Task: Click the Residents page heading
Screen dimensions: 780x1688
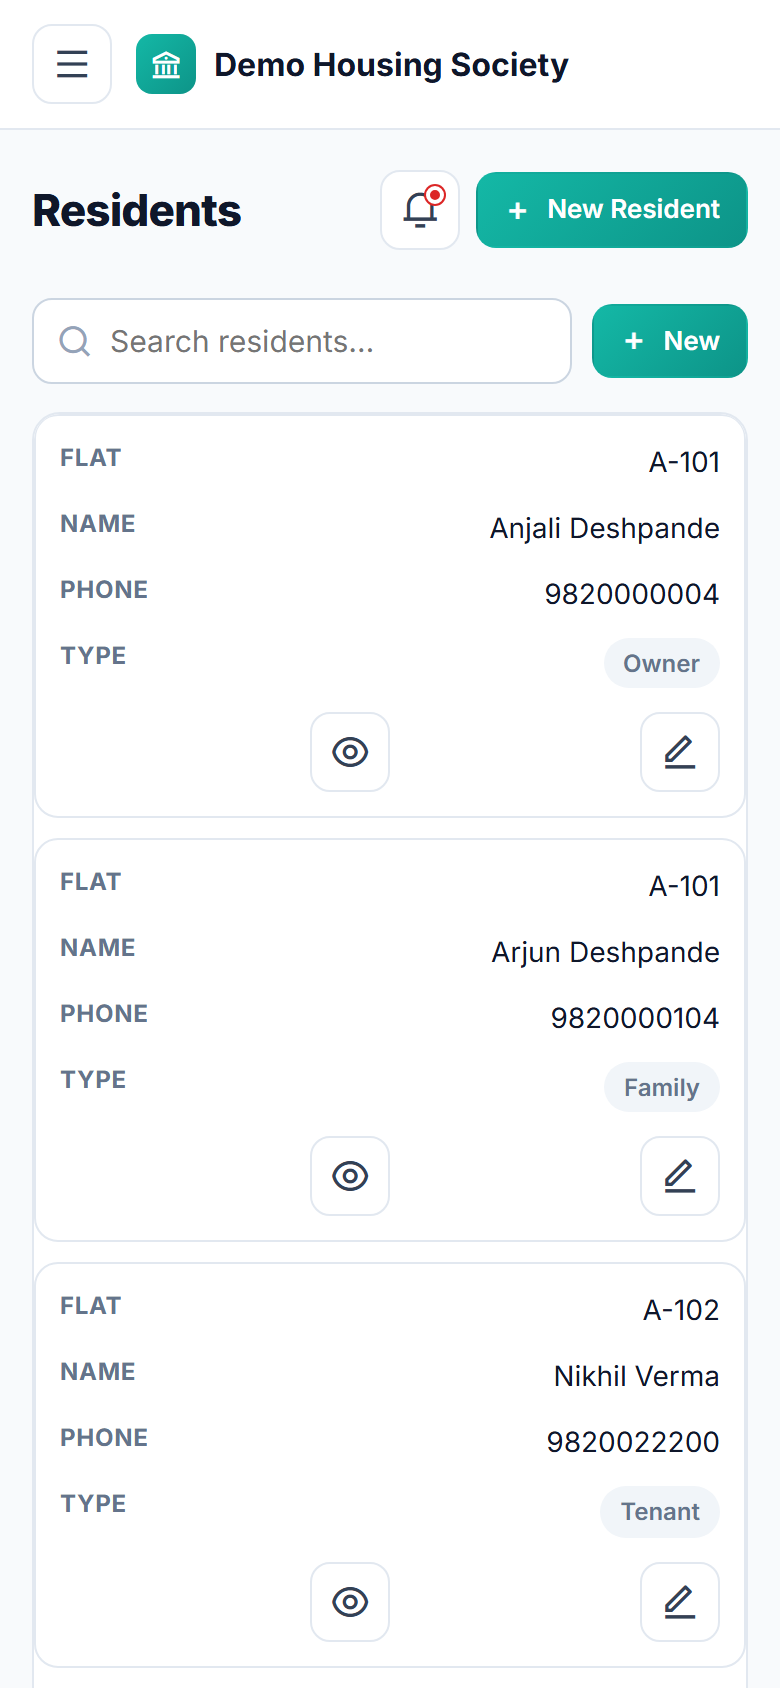Action: (137, 211)
